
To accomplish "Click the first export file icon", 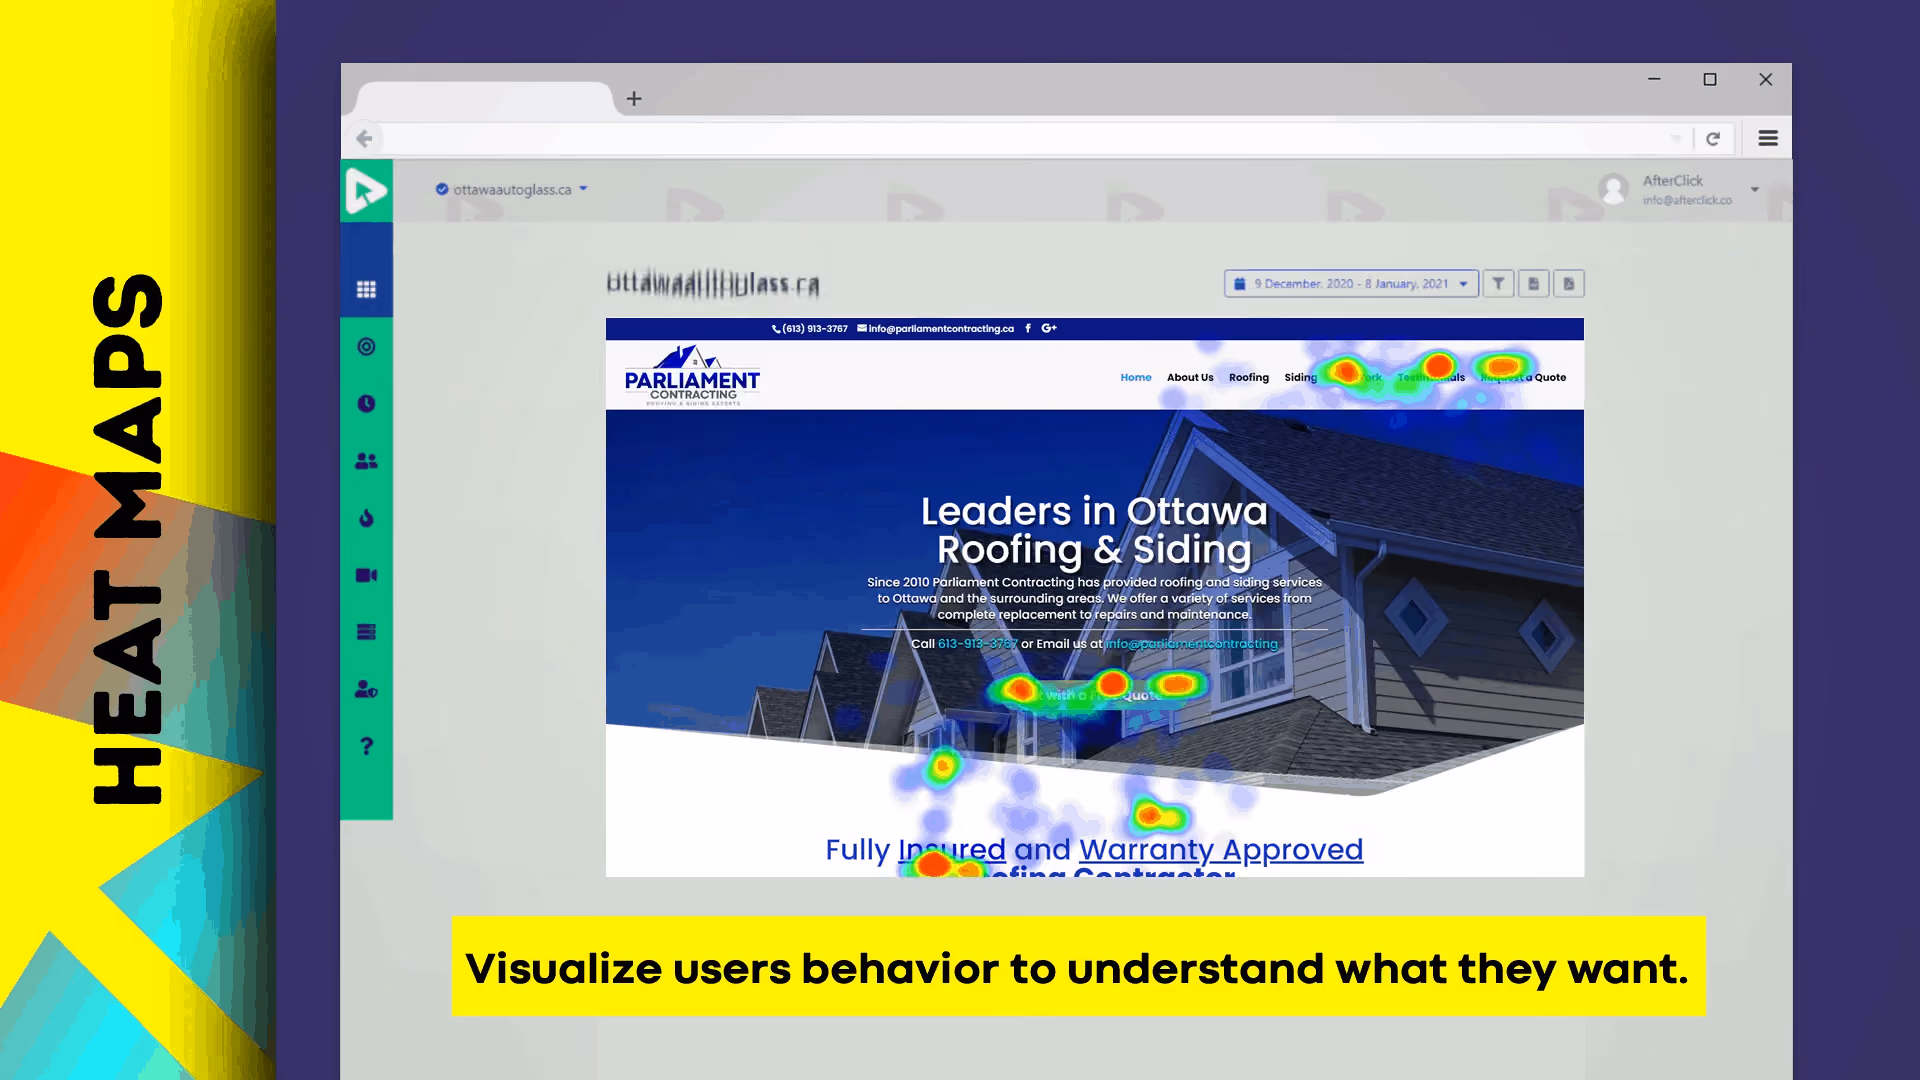I will pyautogui.click(x=1533, y=284).
